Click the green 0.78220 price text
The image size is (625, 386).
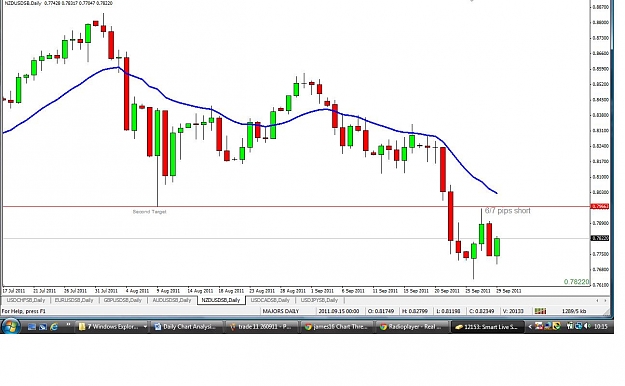tap(576, 282)
